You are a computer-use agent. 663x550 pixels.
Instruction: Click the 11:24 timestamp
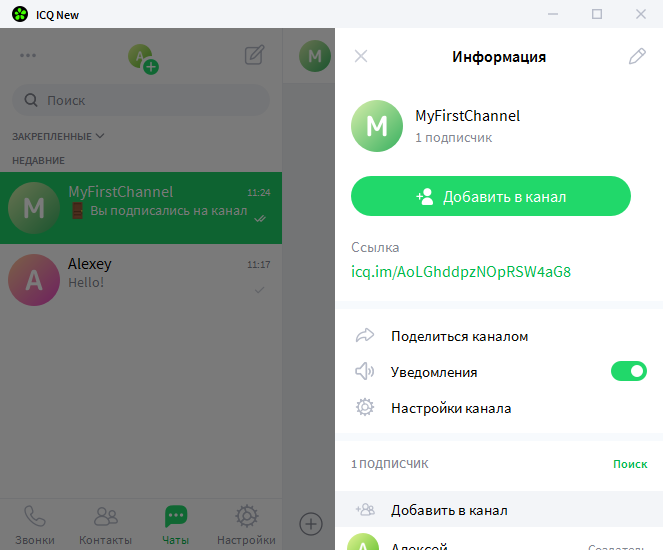click(259, 193)
